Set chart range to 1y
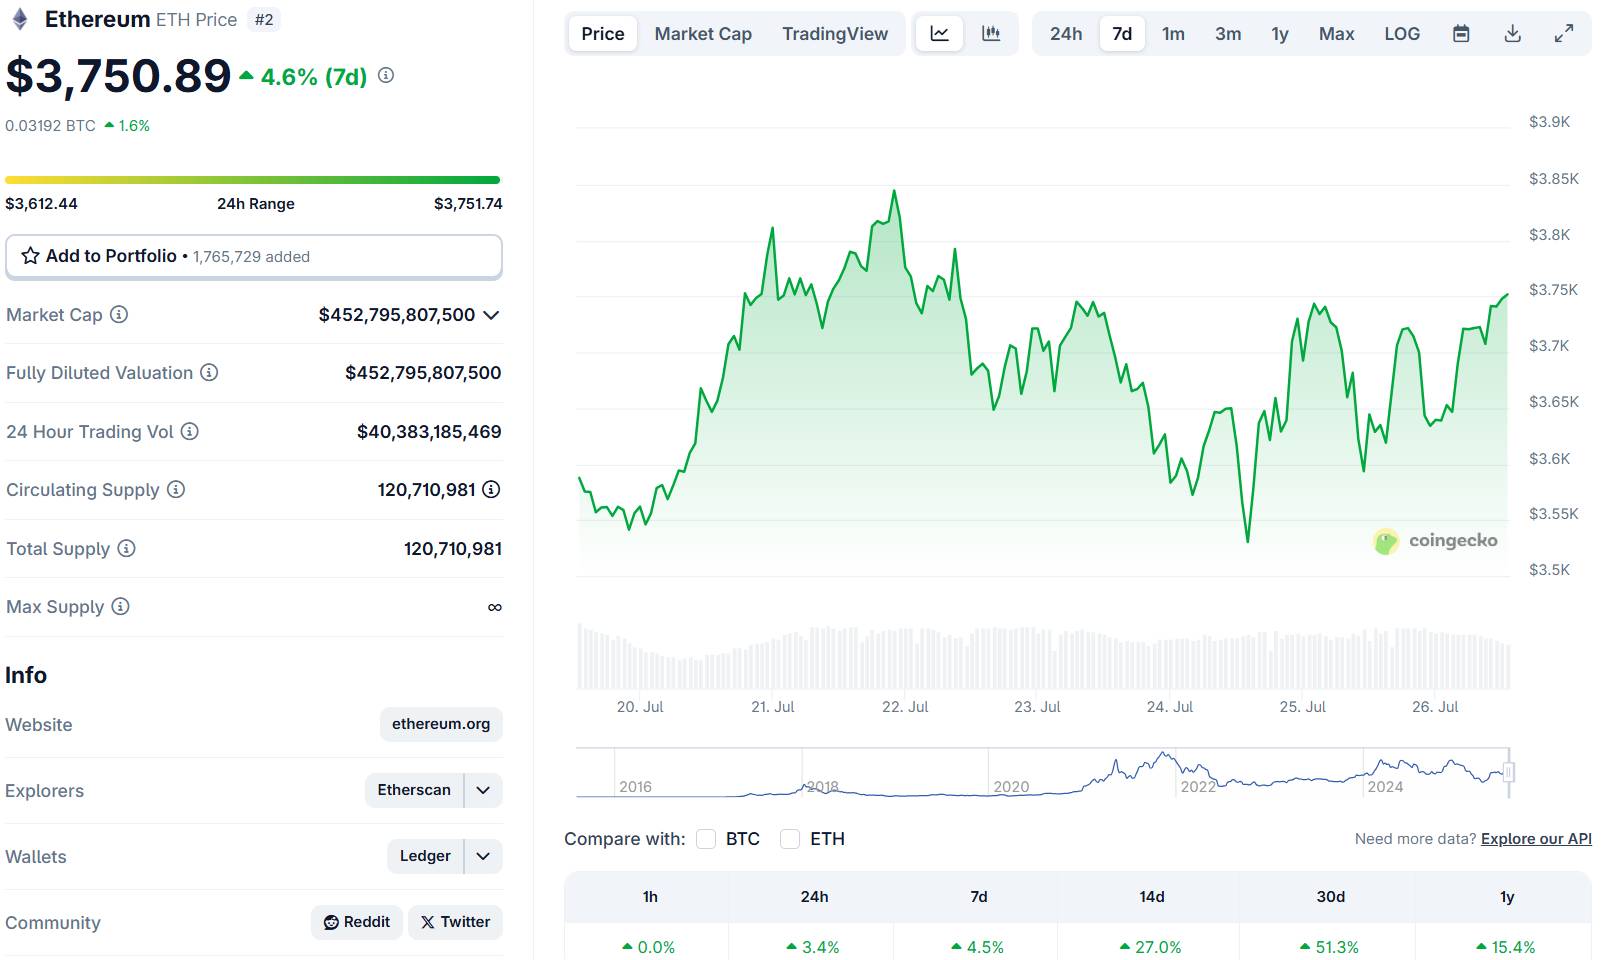Screen dimensions: 1614x960 [1280, 33]
